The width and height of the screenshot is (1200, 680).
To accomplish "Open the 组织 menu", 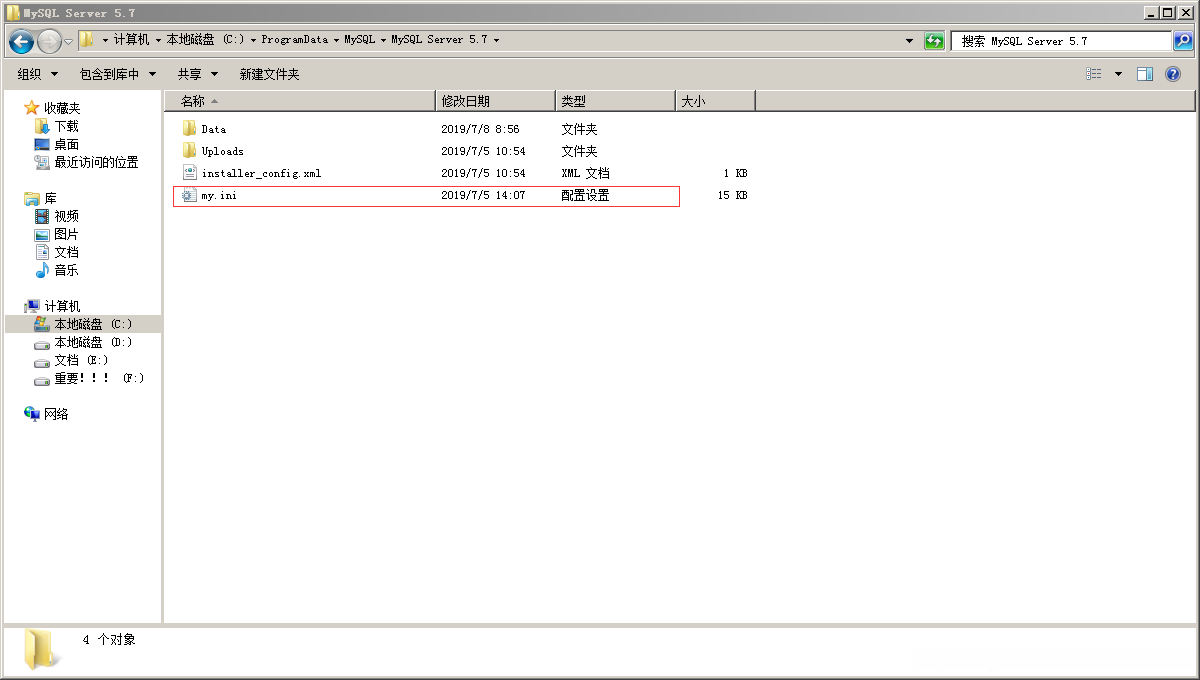I will coord(38,74).
